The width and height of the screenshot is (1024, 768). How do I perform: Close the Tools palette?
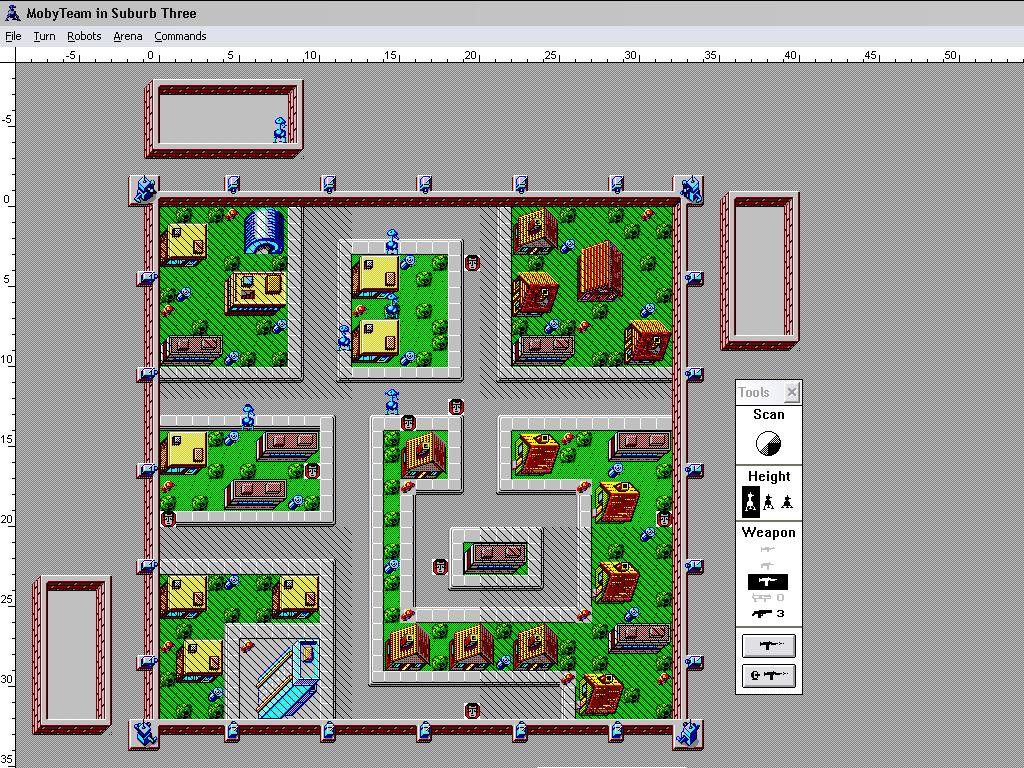coord(792,392)
